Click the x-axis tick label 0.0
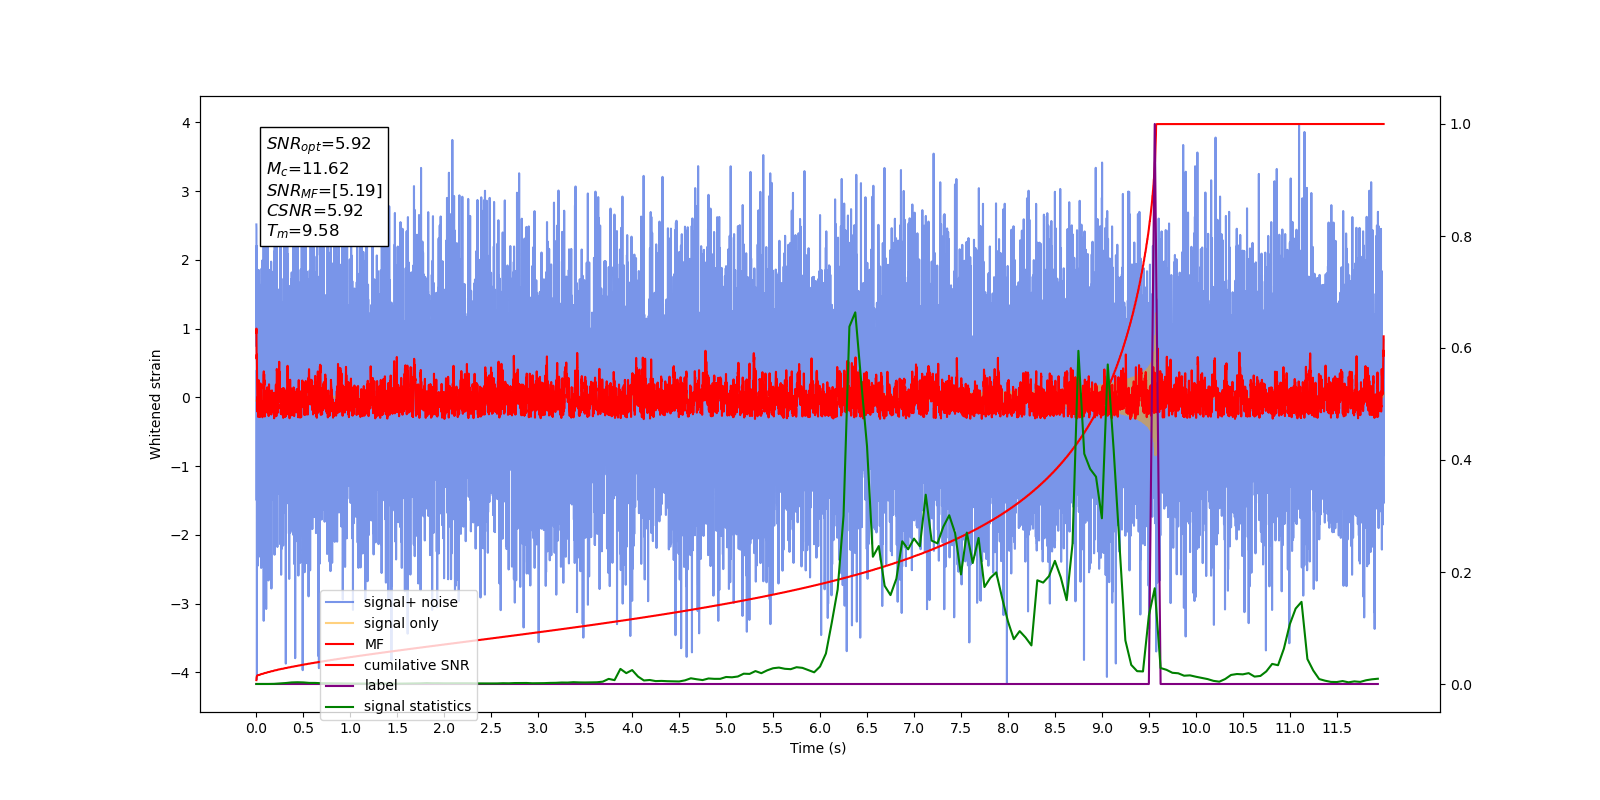This screenshot has width=1600, height=800. [256, 728]
